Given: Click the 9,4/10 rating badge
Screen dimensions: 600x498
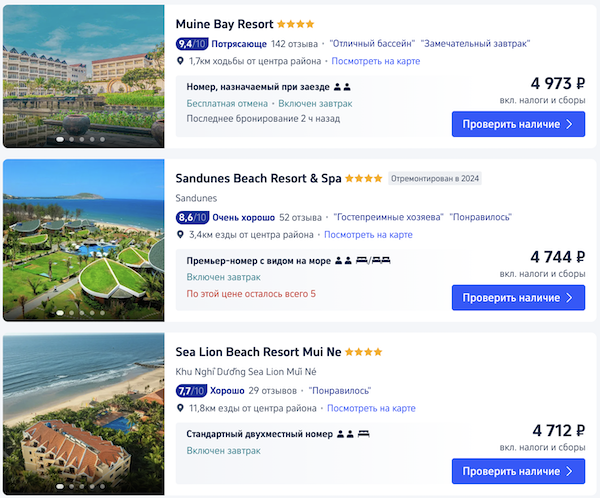Looking at the screenshot, I should click(191, 44).
